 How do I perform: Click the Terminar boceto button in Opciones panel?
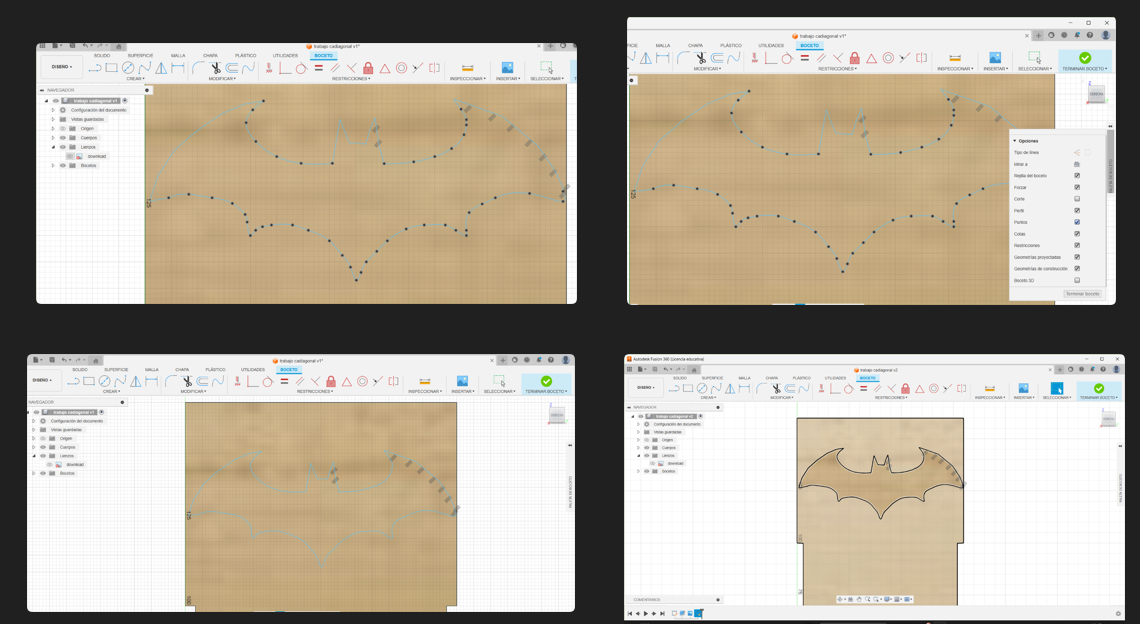(x=1083, y=294)
